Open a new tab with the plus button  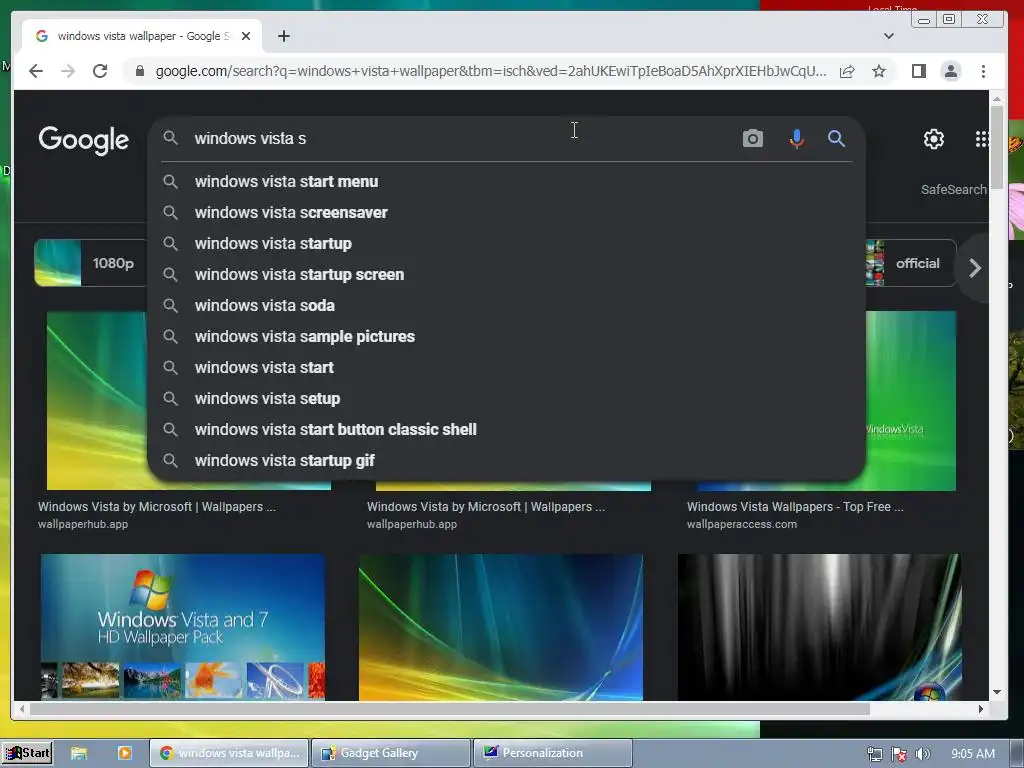283,37
